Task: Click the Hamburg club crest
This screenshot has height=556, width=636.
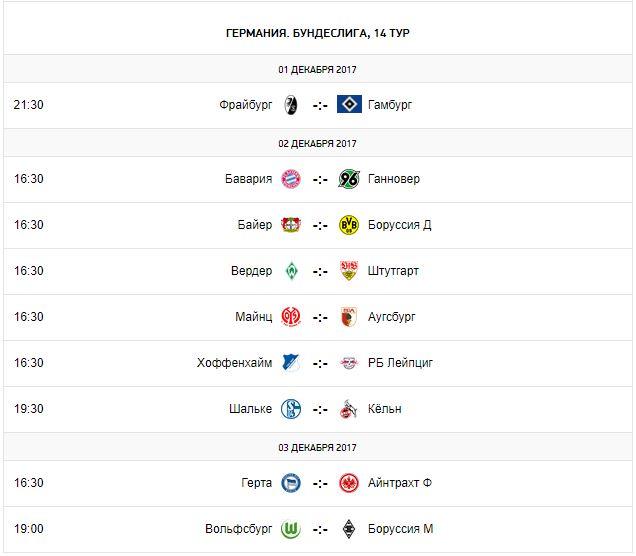Action: coord(349,104)
